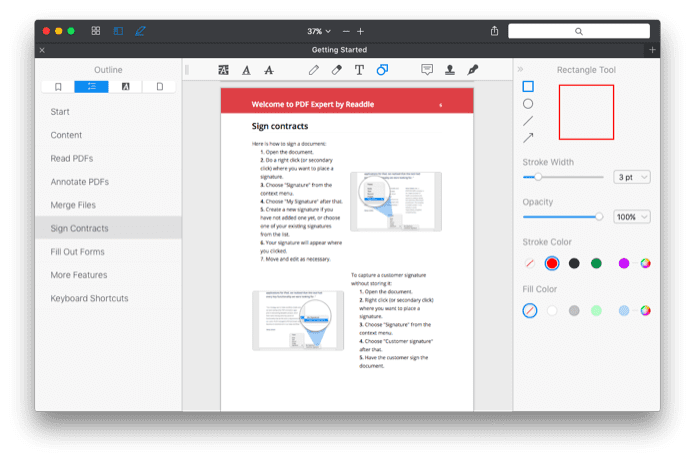
Task: Select the strikethrough text tool
Action: (269, 70)
